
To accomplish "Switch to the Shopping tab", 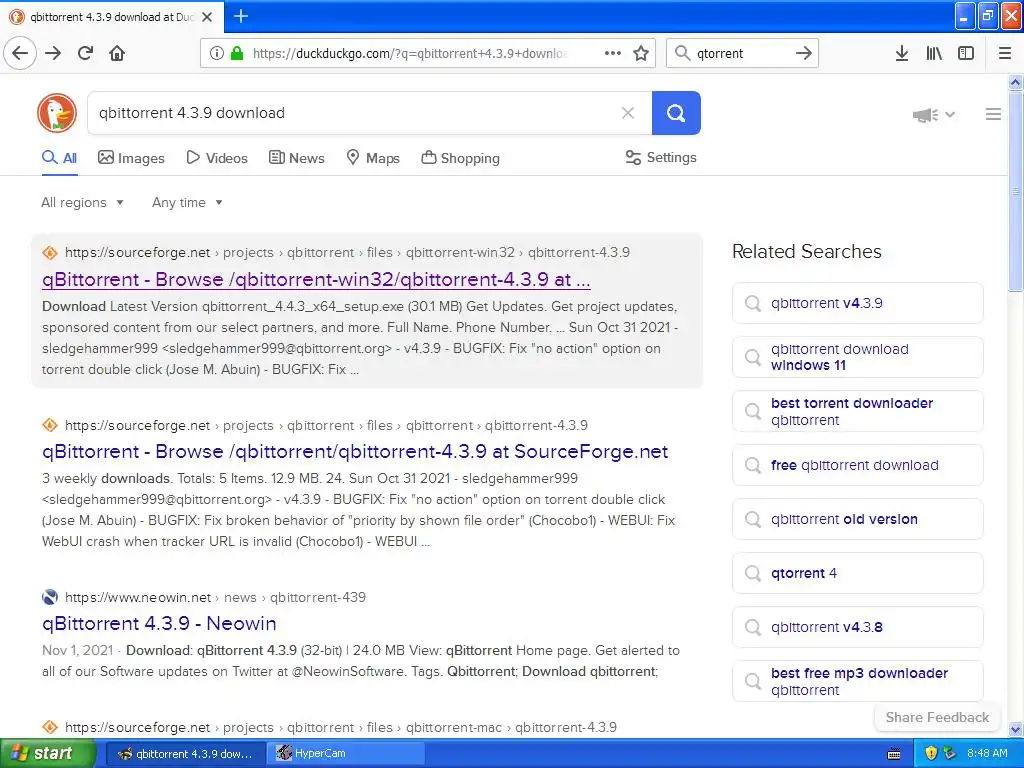I will tap(460, 158).
